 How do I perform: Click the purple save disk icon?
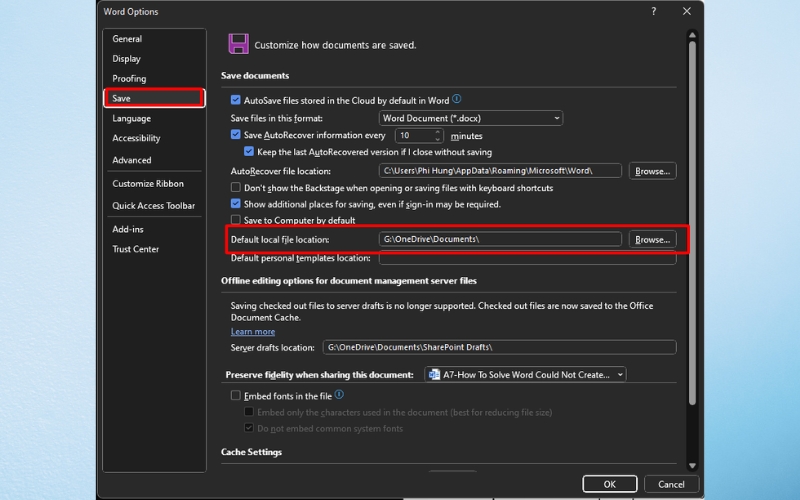(238, 43)
